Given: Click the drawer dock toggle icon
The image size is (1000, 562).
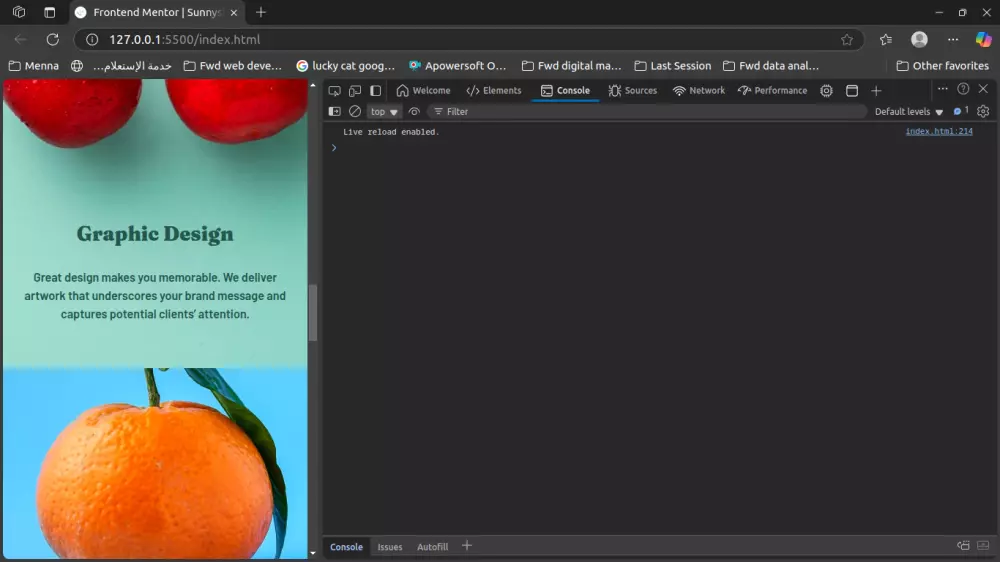Looking at the screenshot, I should pyautogui.click(x=963, y=545).
